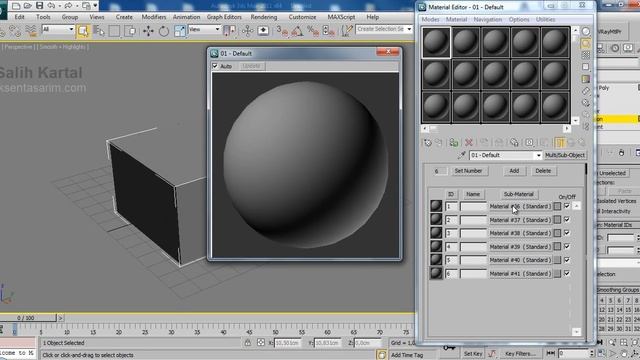
Task: Open Material Editor Utilities menu
Action: click(545, 20)
